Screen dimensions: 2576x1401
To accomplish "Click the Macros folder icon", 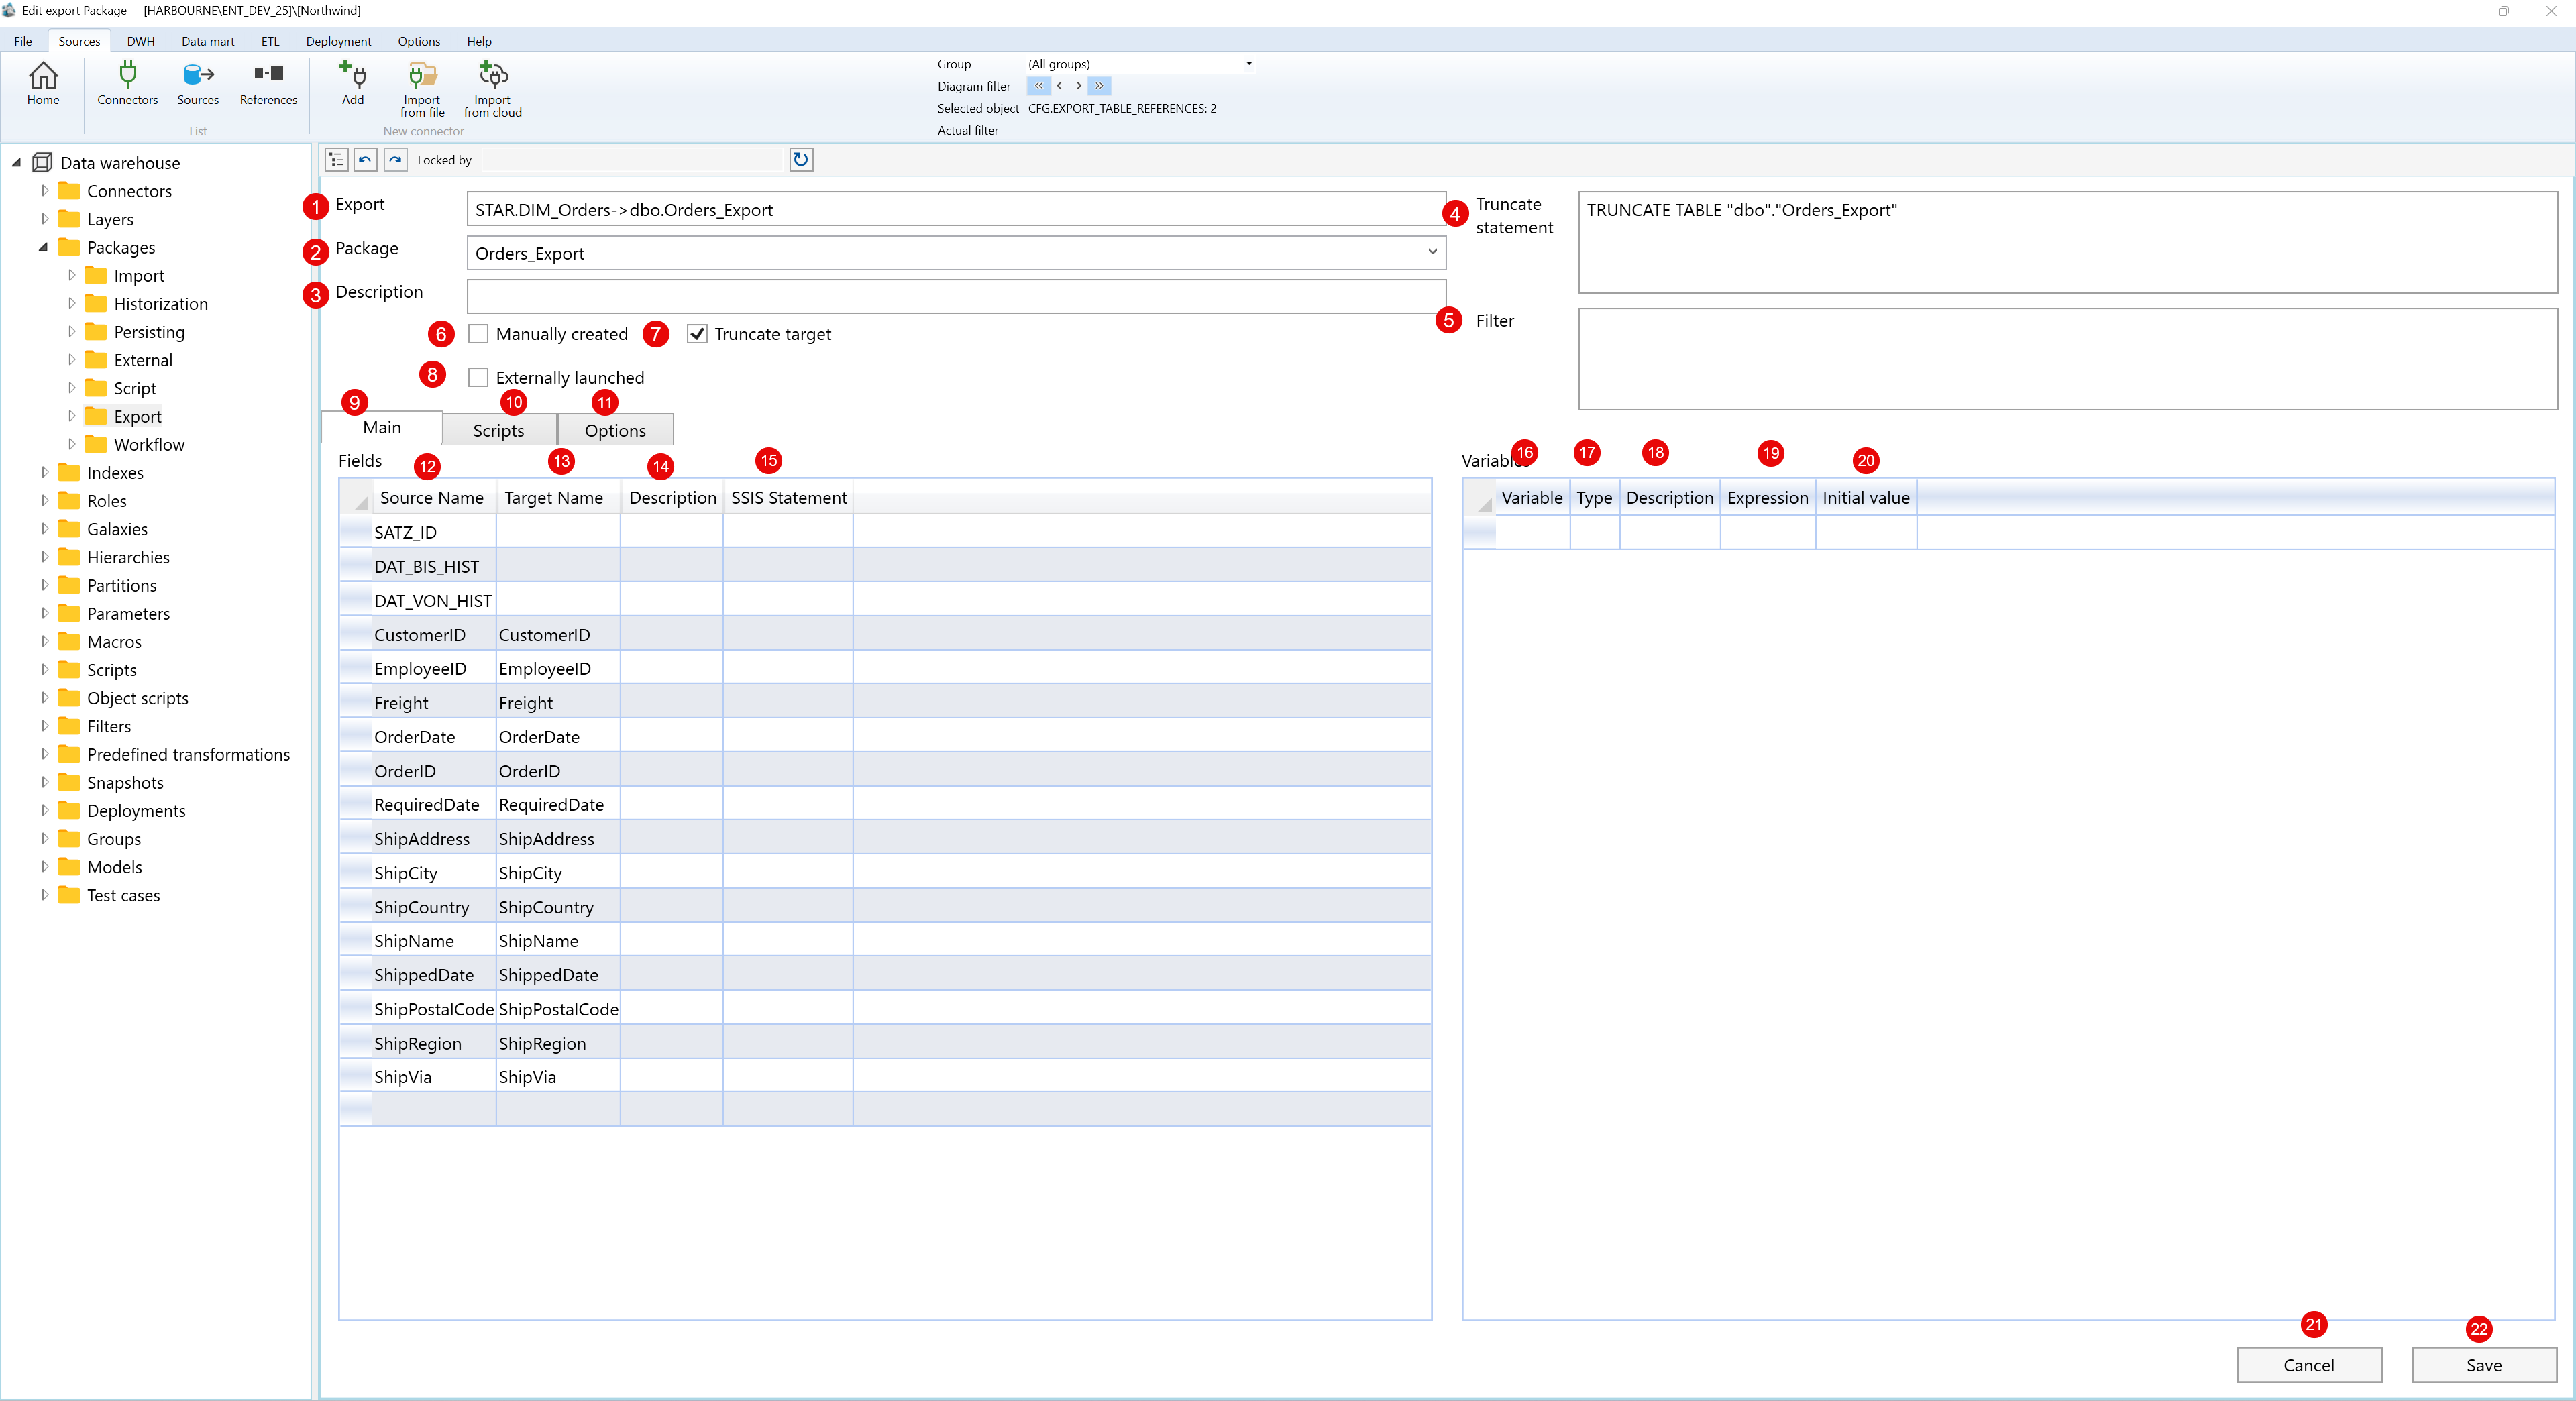I will click(69, 642).
